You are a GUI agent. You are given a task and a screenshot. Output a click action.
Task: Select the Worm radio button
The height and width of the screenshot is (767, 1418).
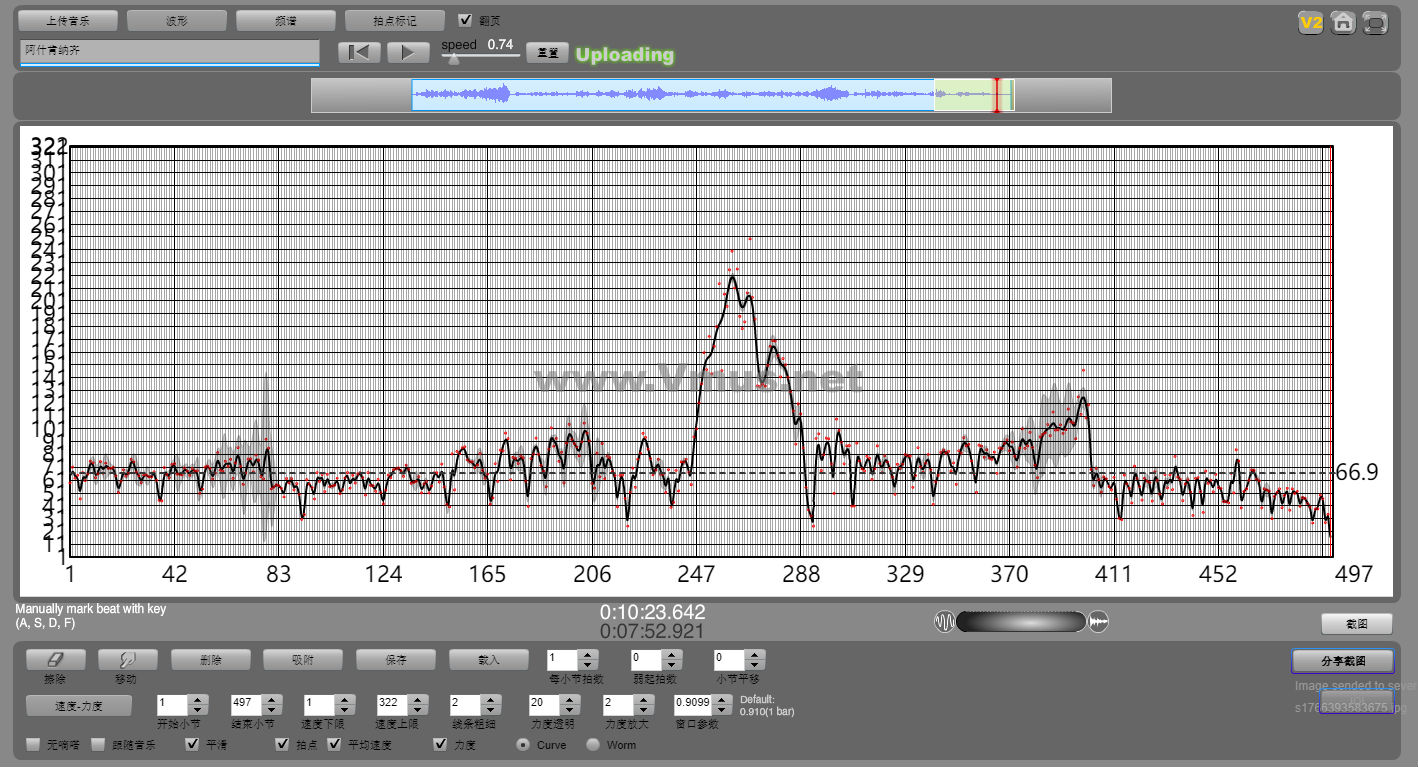tap(593, 745)
